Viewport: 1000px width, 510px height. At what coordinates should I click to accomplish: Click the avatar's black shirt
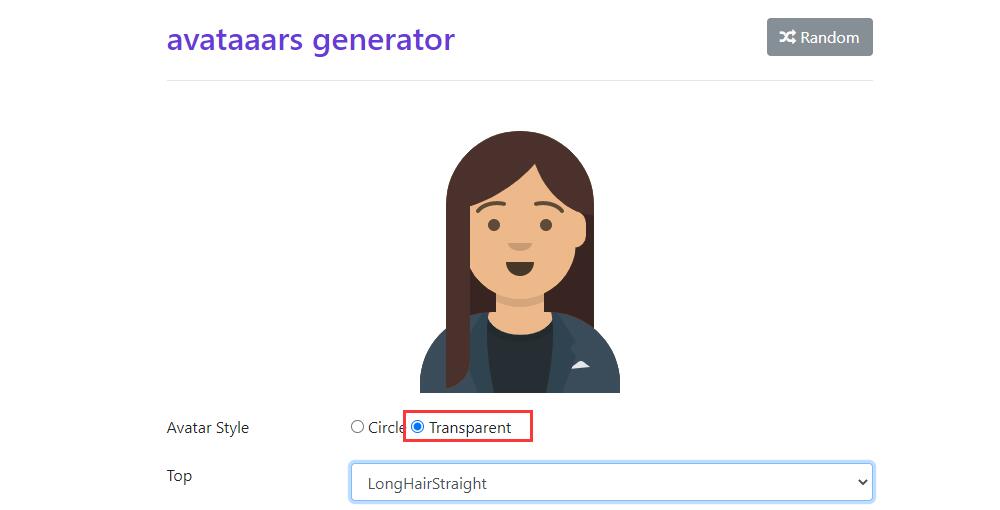click(x=520, y=357)
